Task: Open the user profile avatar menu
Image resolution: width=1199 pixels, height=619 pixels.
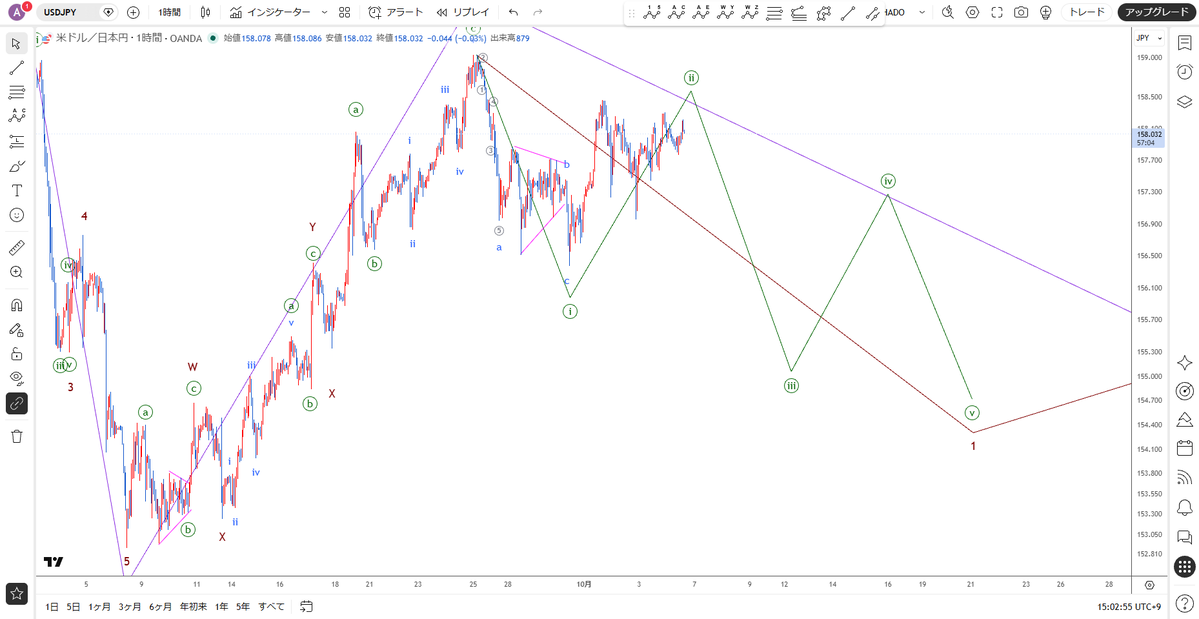Action: [16, 12]
